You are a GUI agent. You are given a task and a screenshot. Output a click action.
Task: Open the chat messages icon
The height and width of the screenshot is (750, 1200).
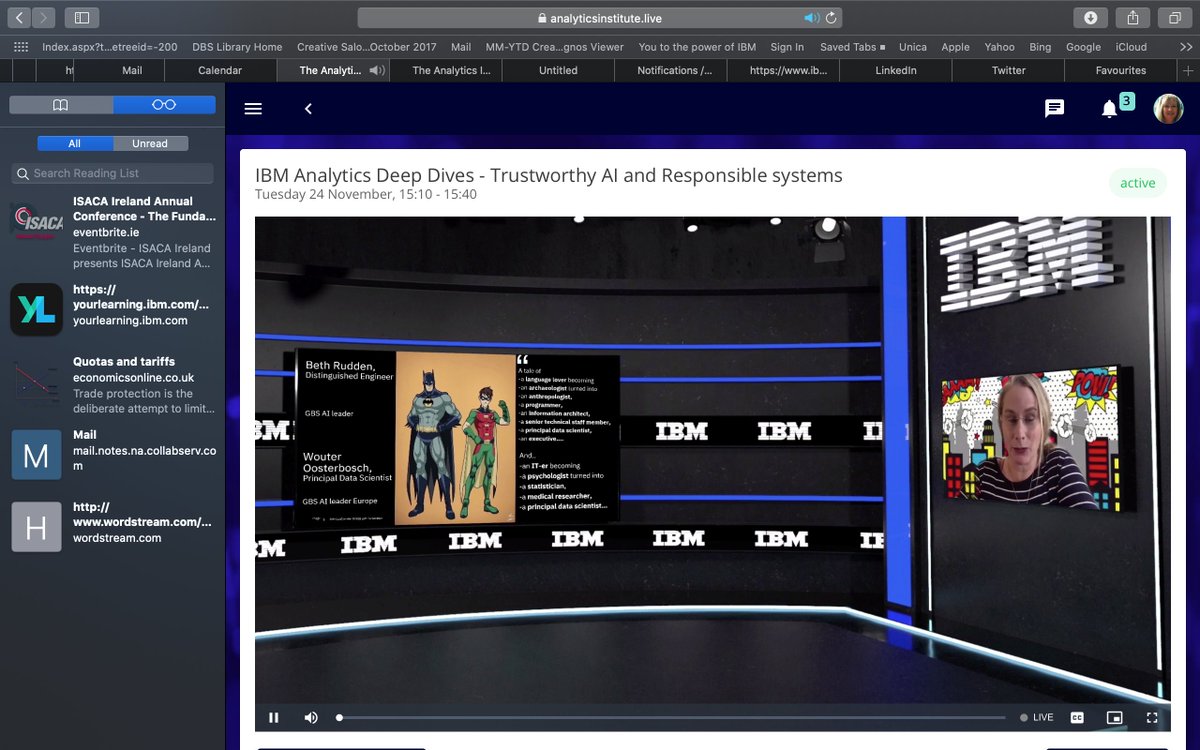pyautogui.click(x=1054, y=108)
